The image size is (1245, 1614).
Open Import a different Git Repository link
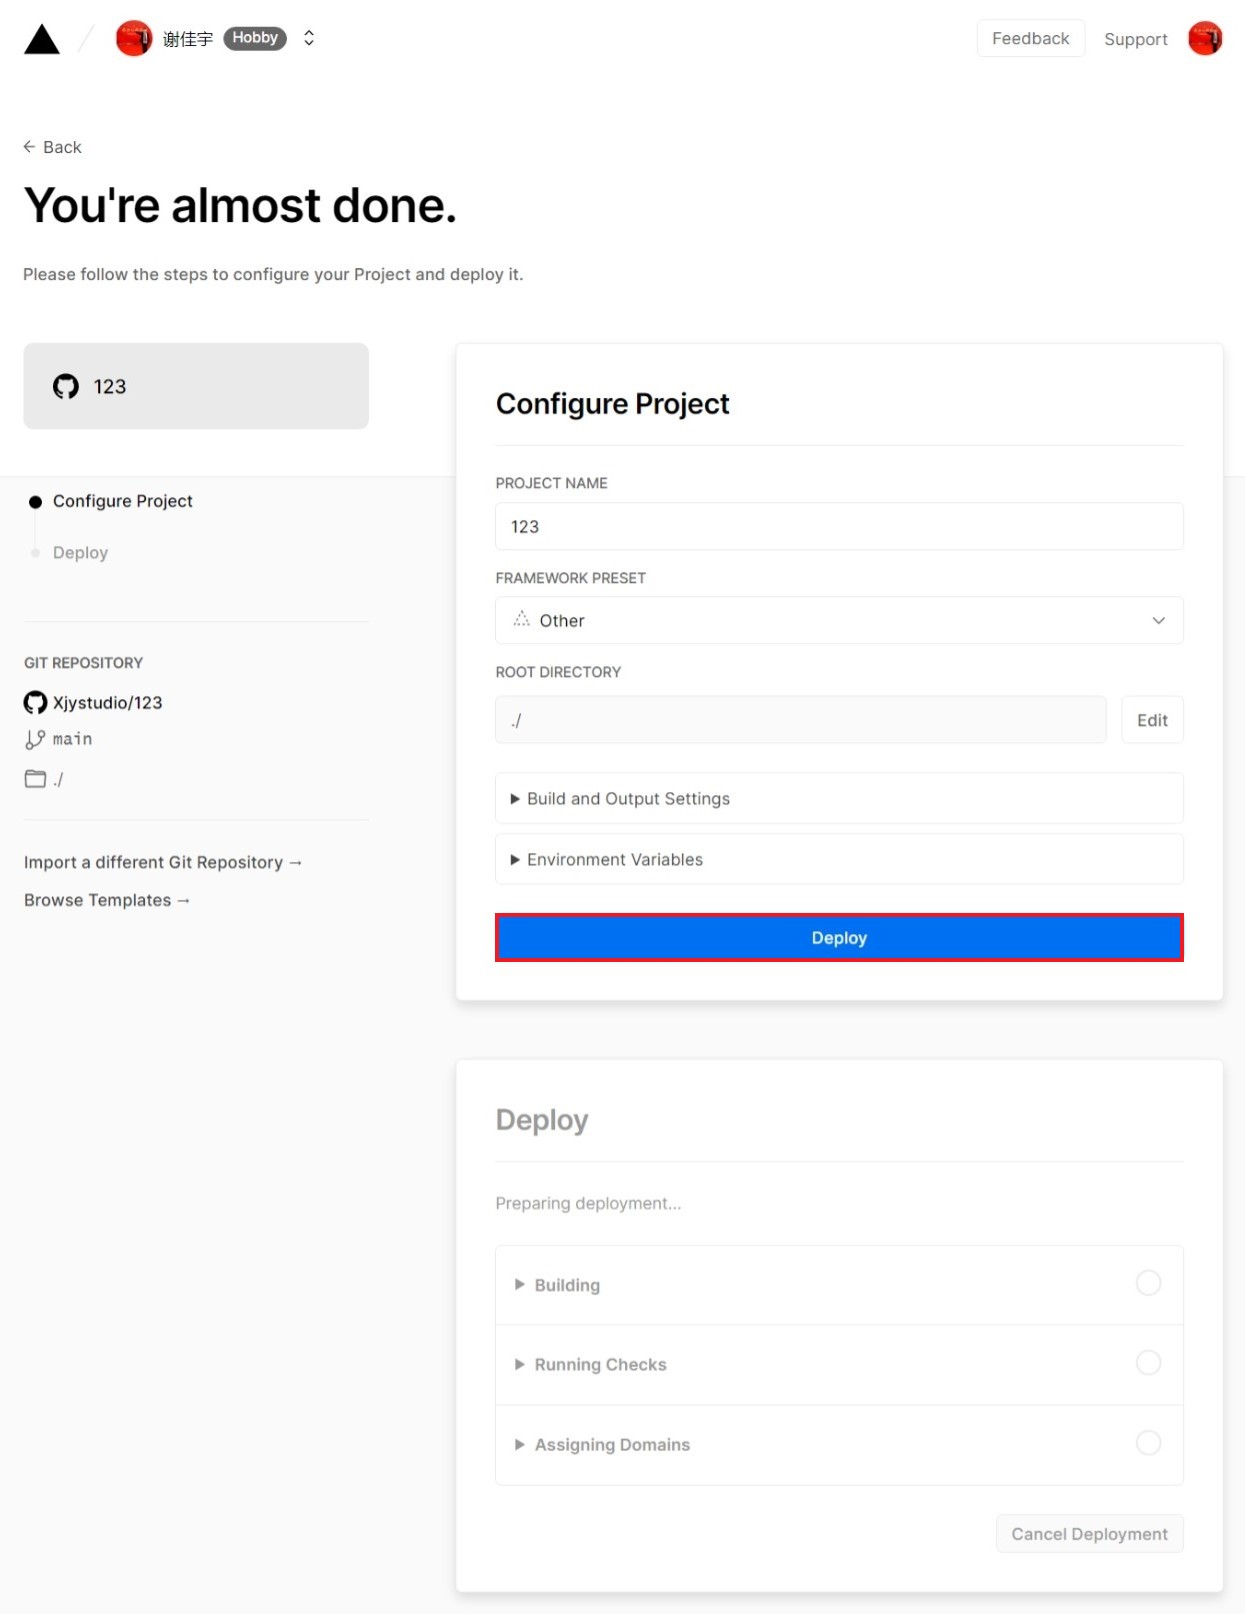point(162,862)
